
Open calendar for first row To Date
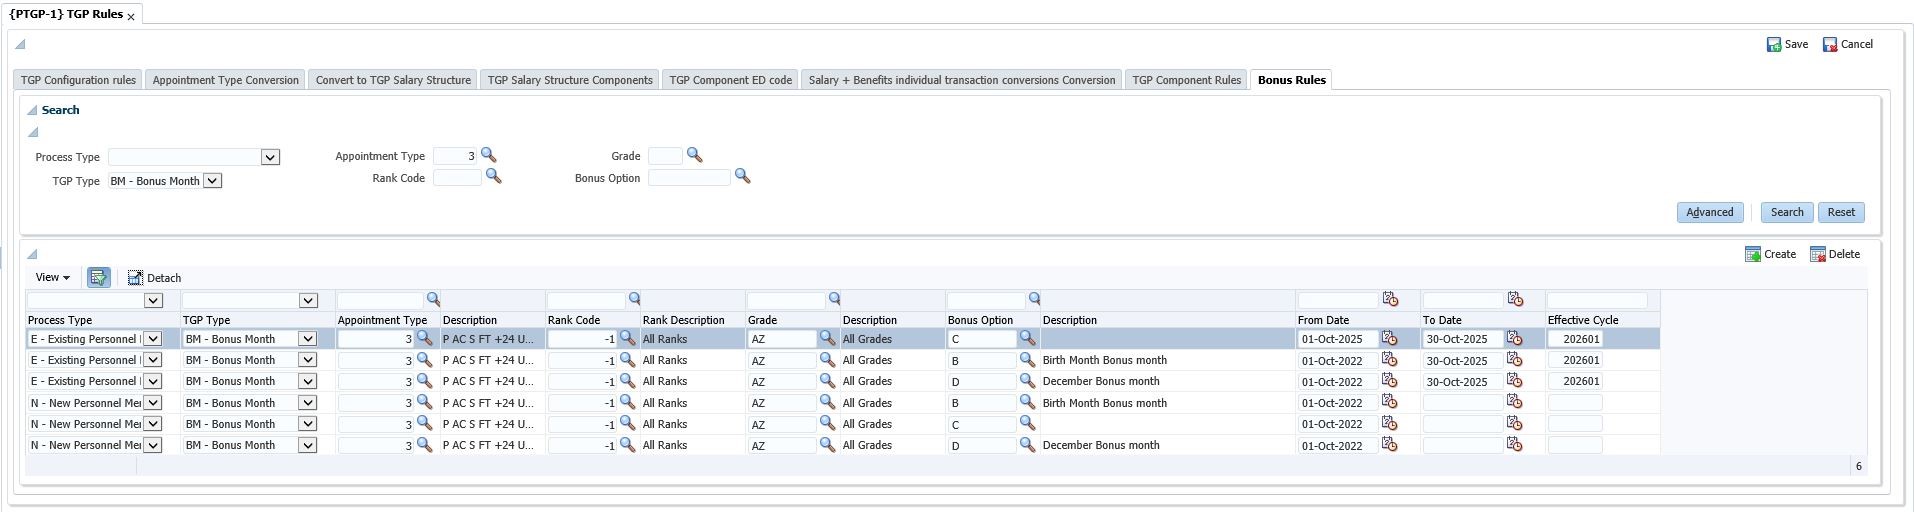[x=1514, y=338]
